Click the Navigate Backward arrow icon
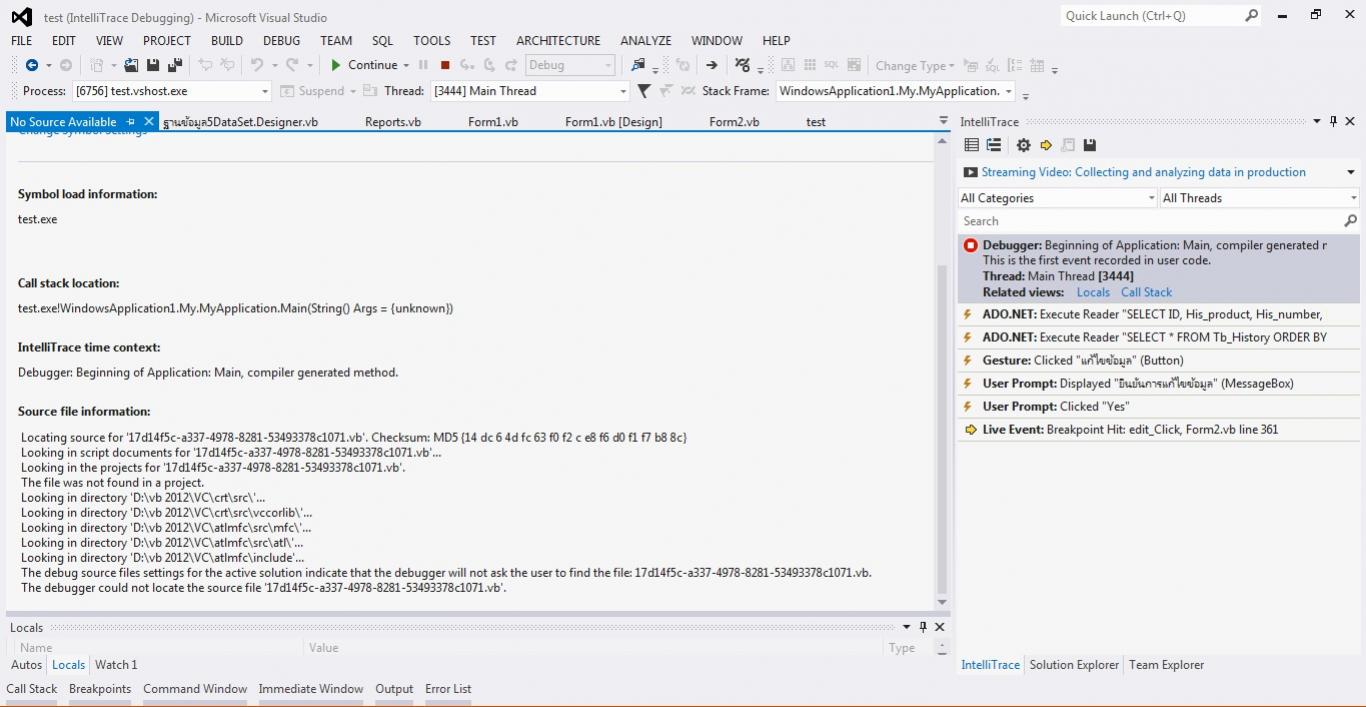 point(32,65)
